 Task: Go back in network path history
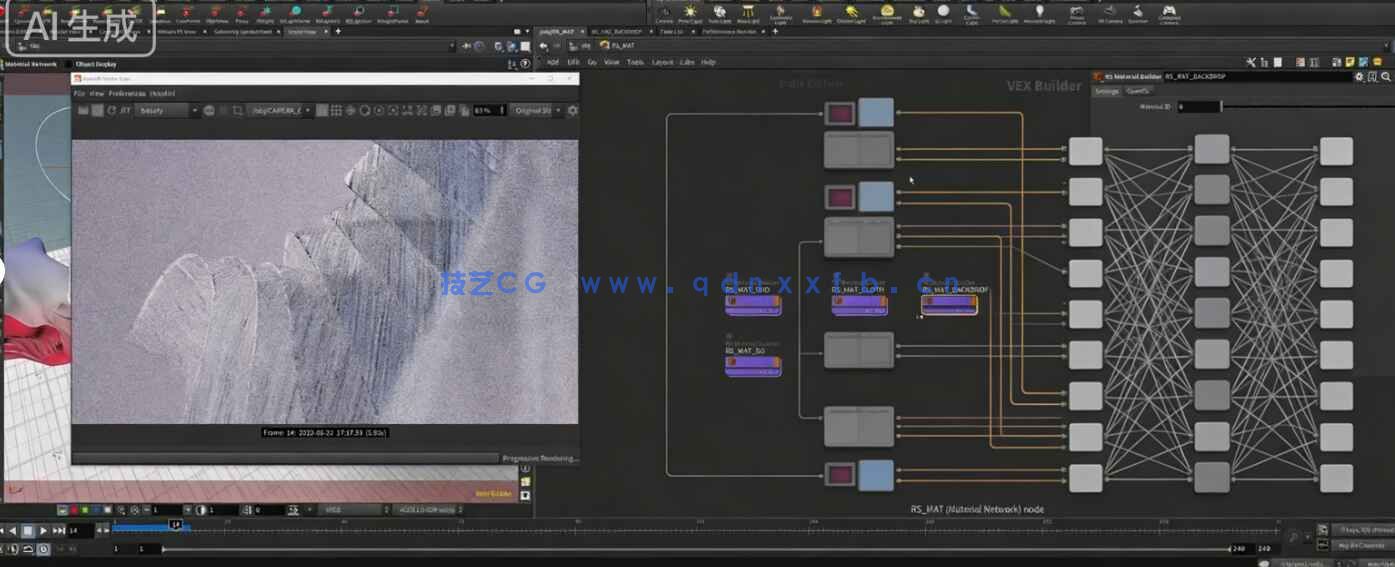544,46
